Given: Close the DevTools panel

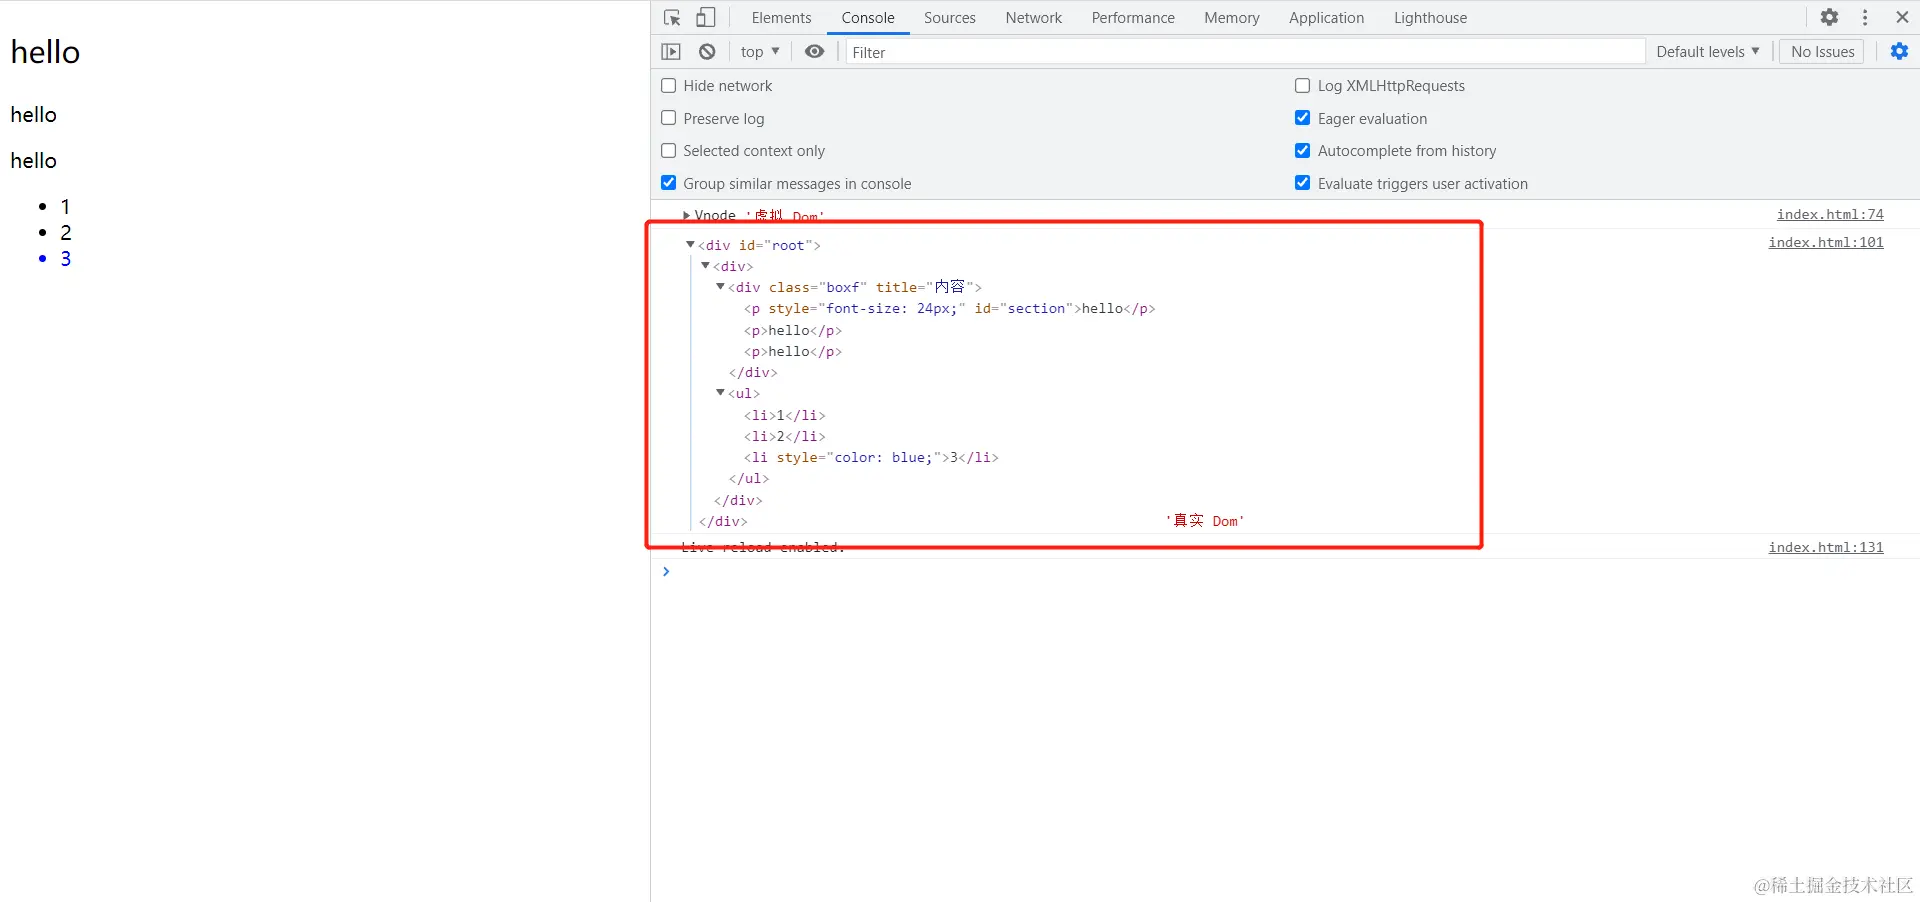Looking at the screenshot, I should pyautogui.click(x=1902, y=18).
